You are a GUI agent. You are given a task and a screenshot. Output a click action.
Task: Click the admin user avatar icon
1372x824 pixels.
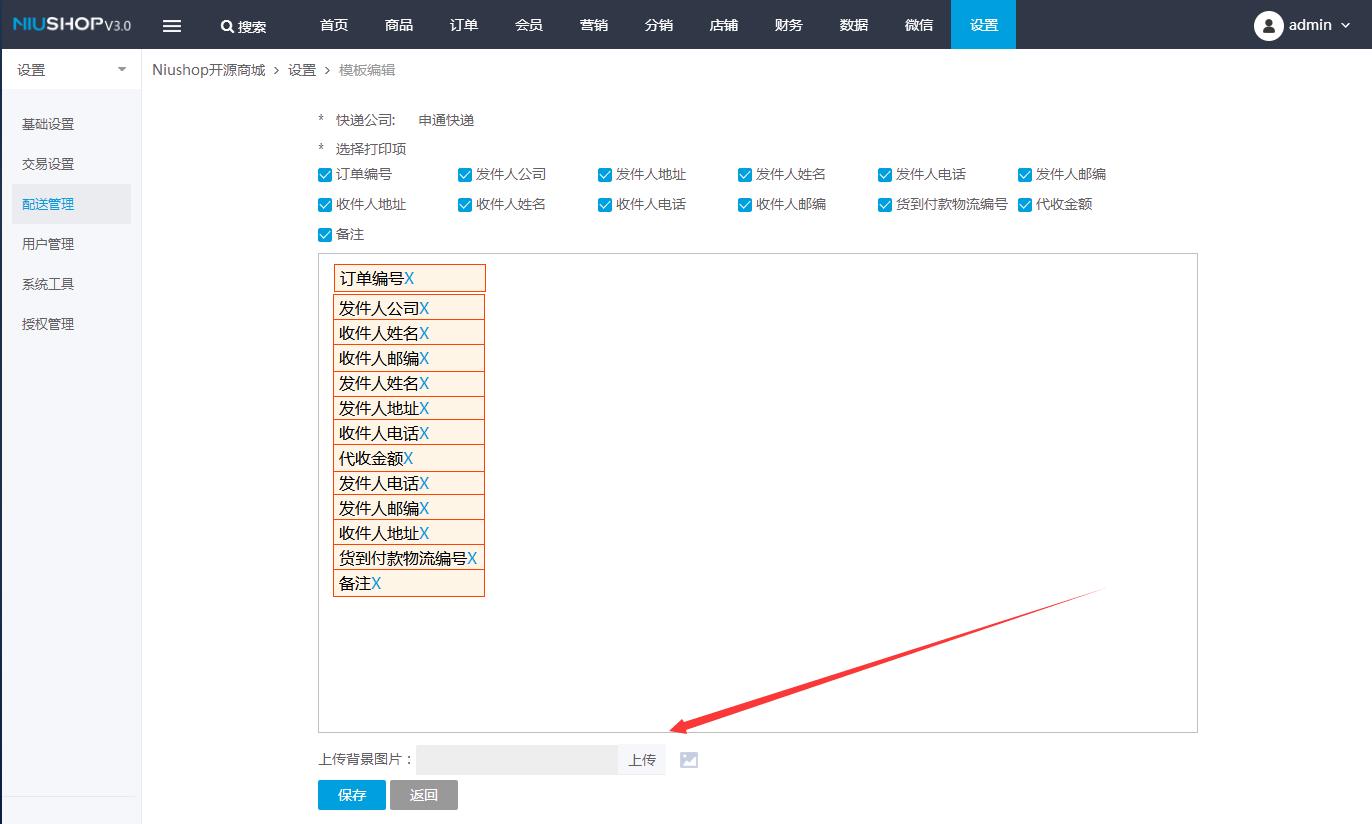pos(1268,25)
